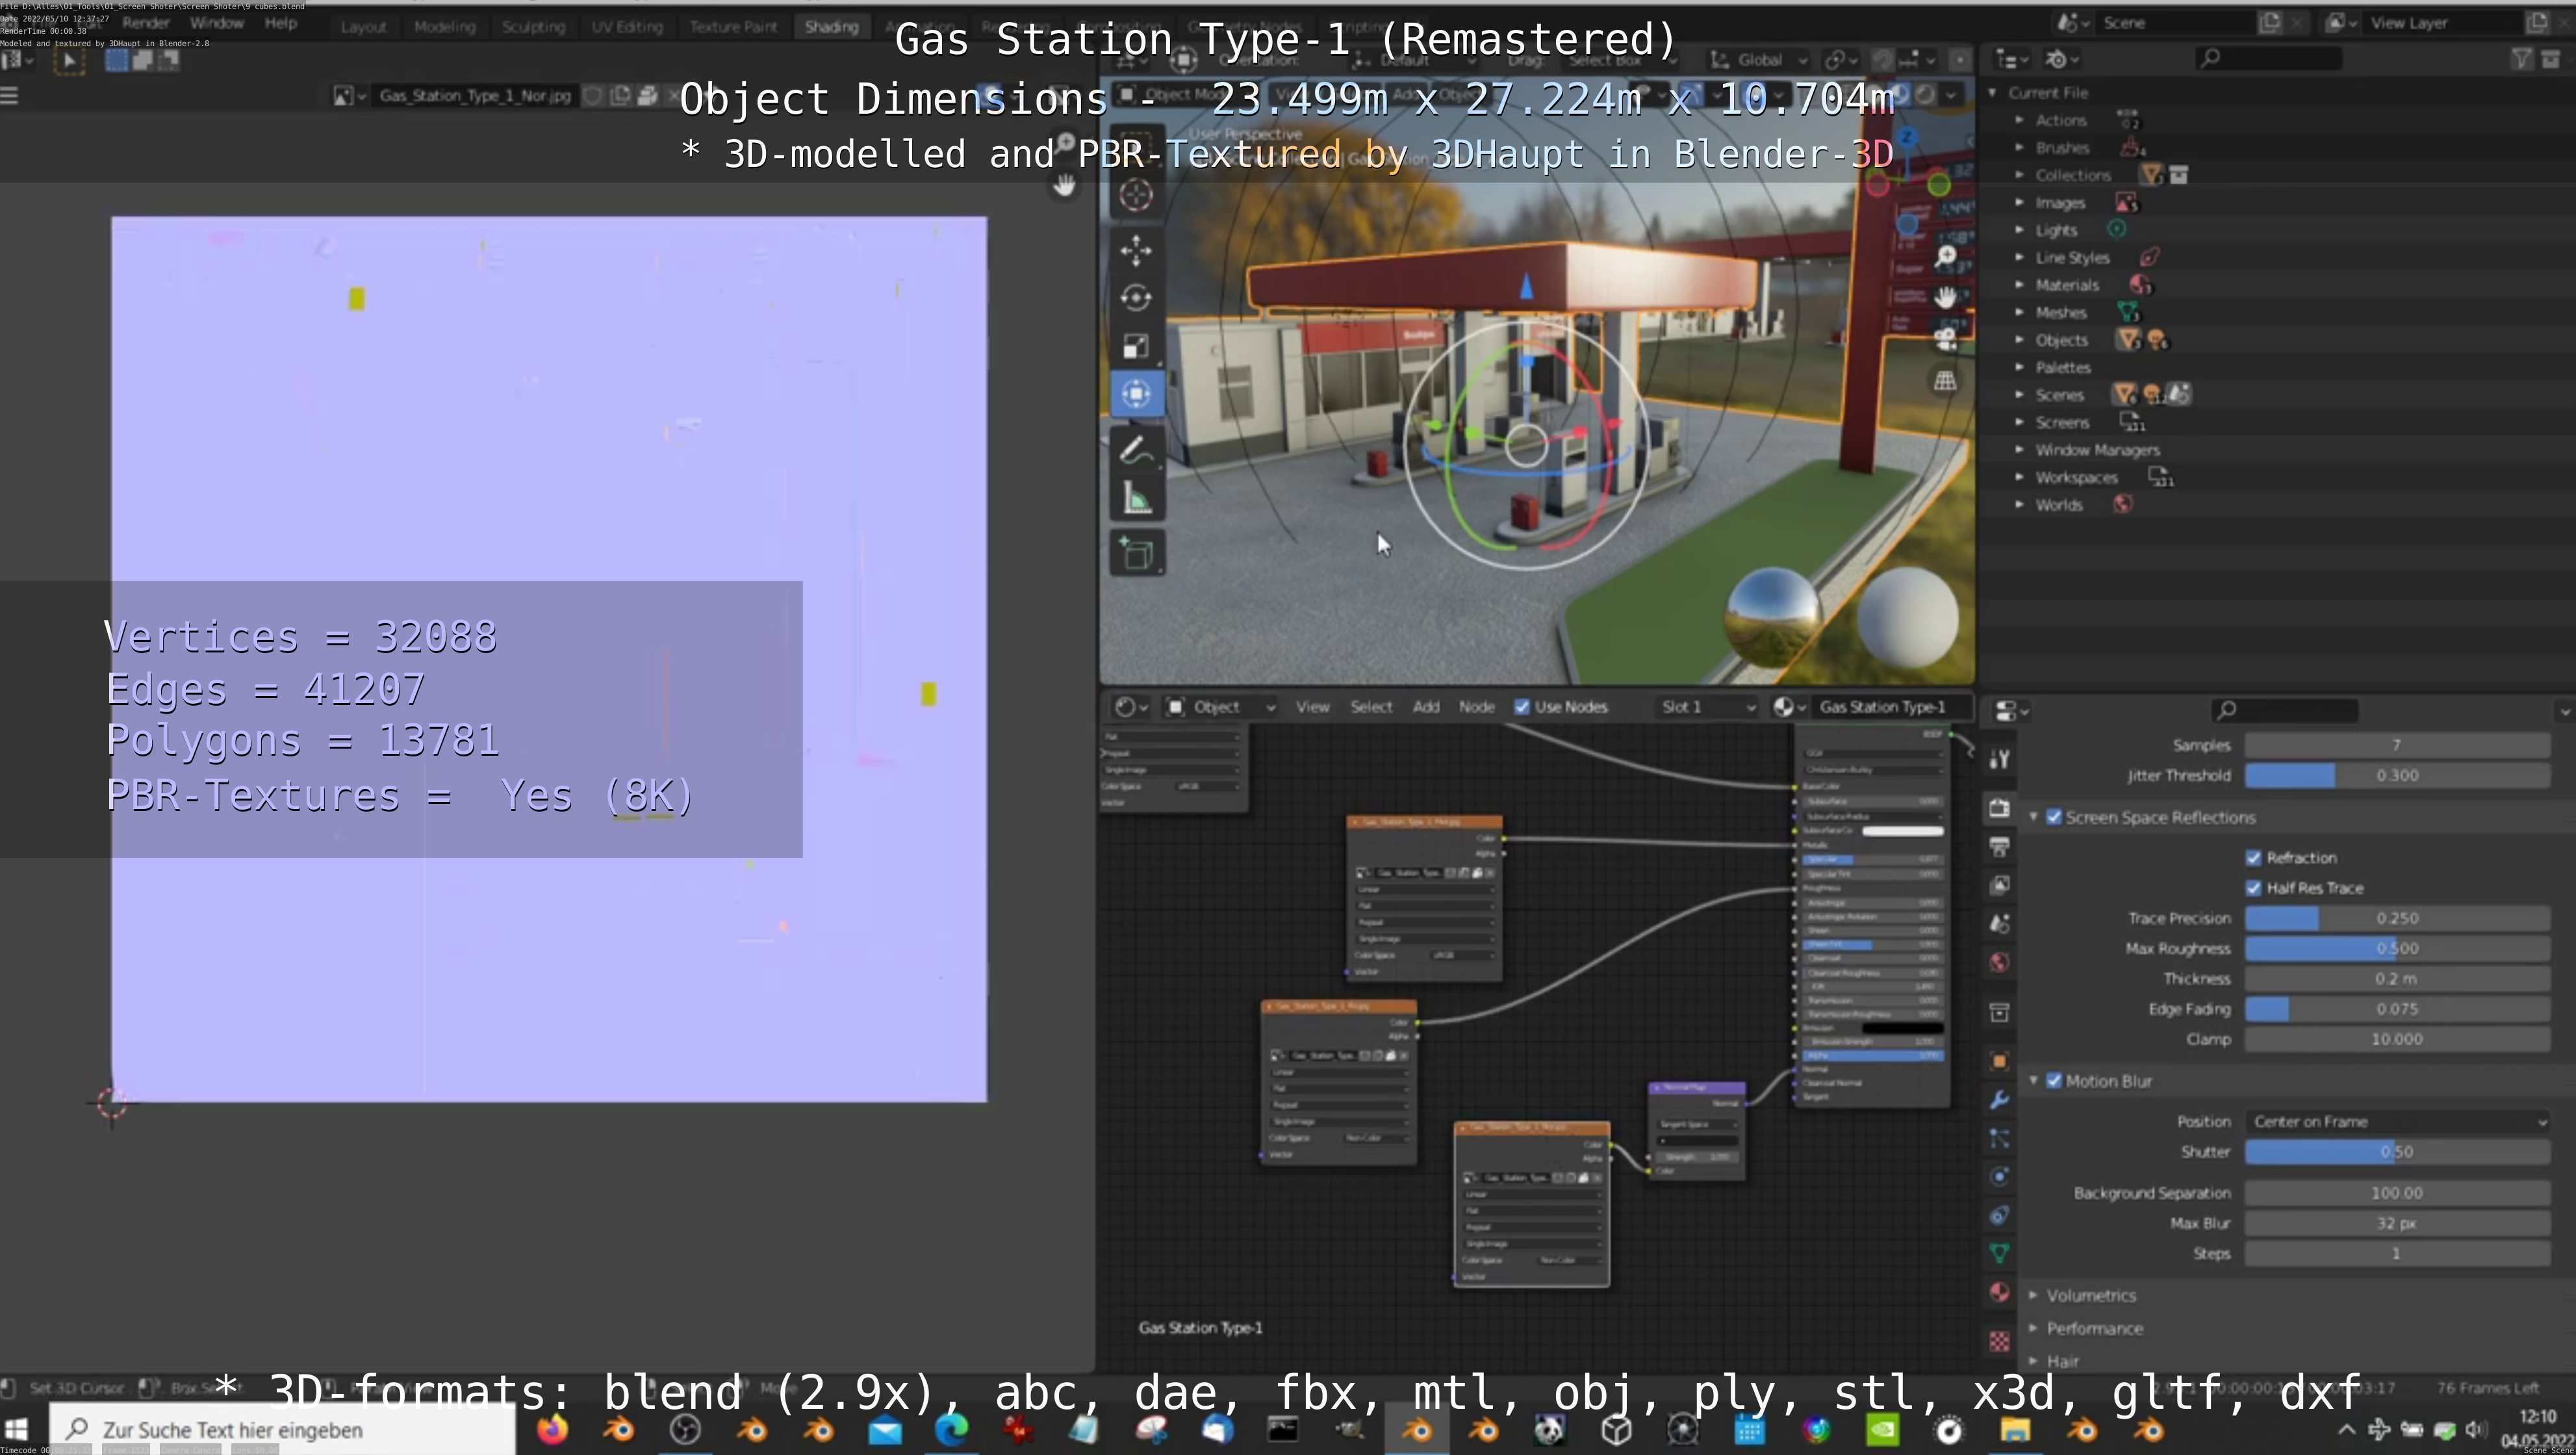Screen dimensions: 2576x1455
Task: Select the Scale tool icon
Action: 1136,346
